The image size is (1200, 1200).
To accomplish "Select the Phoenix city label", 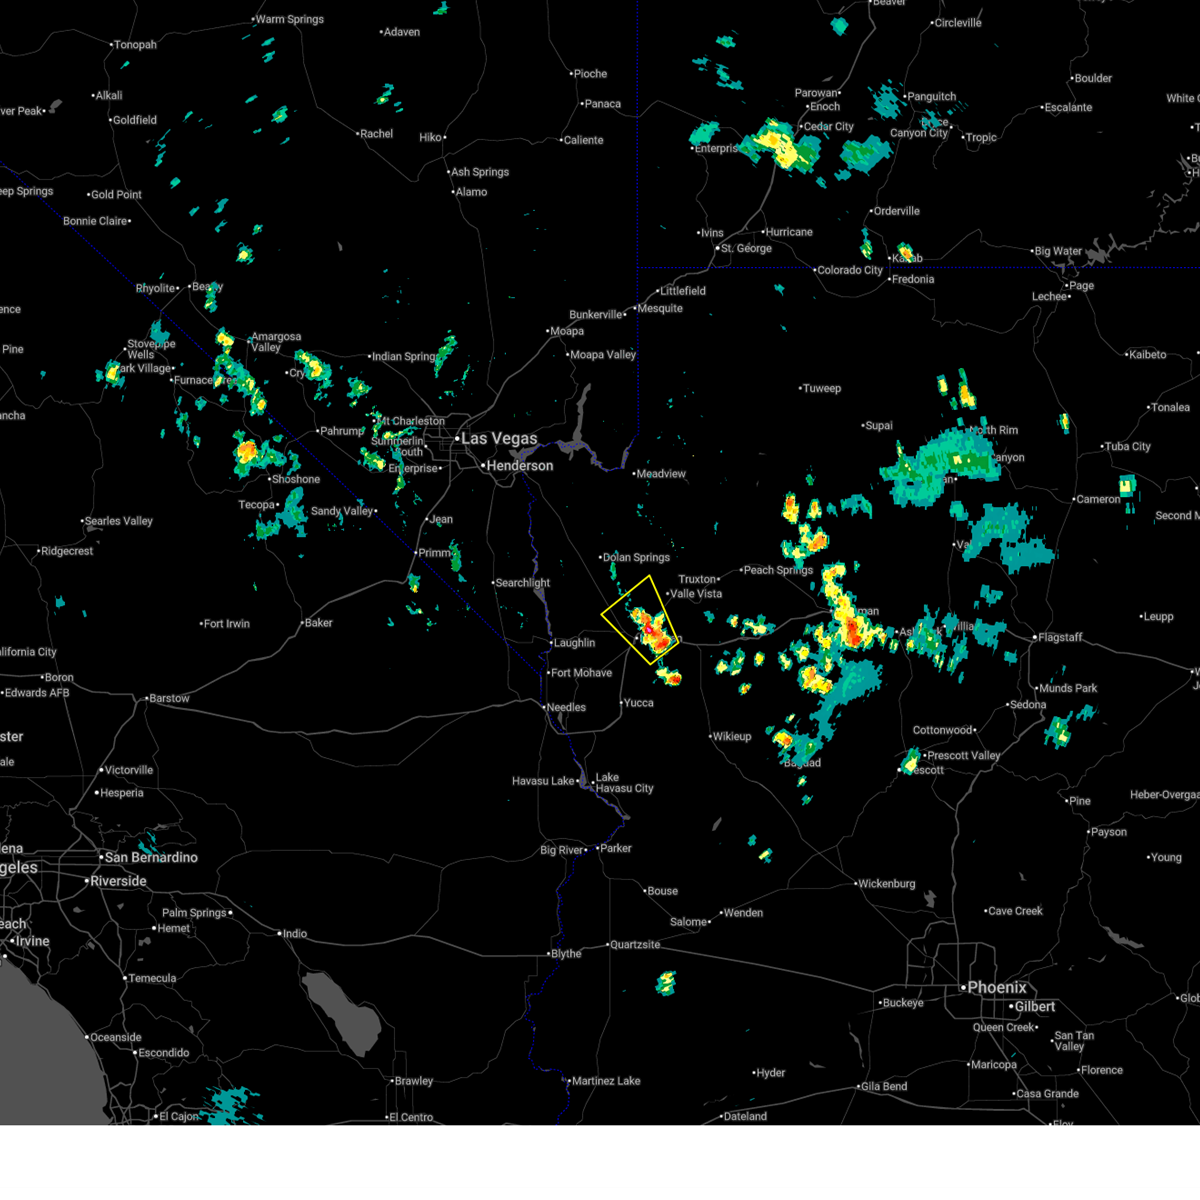I will [x=997, y=988].
